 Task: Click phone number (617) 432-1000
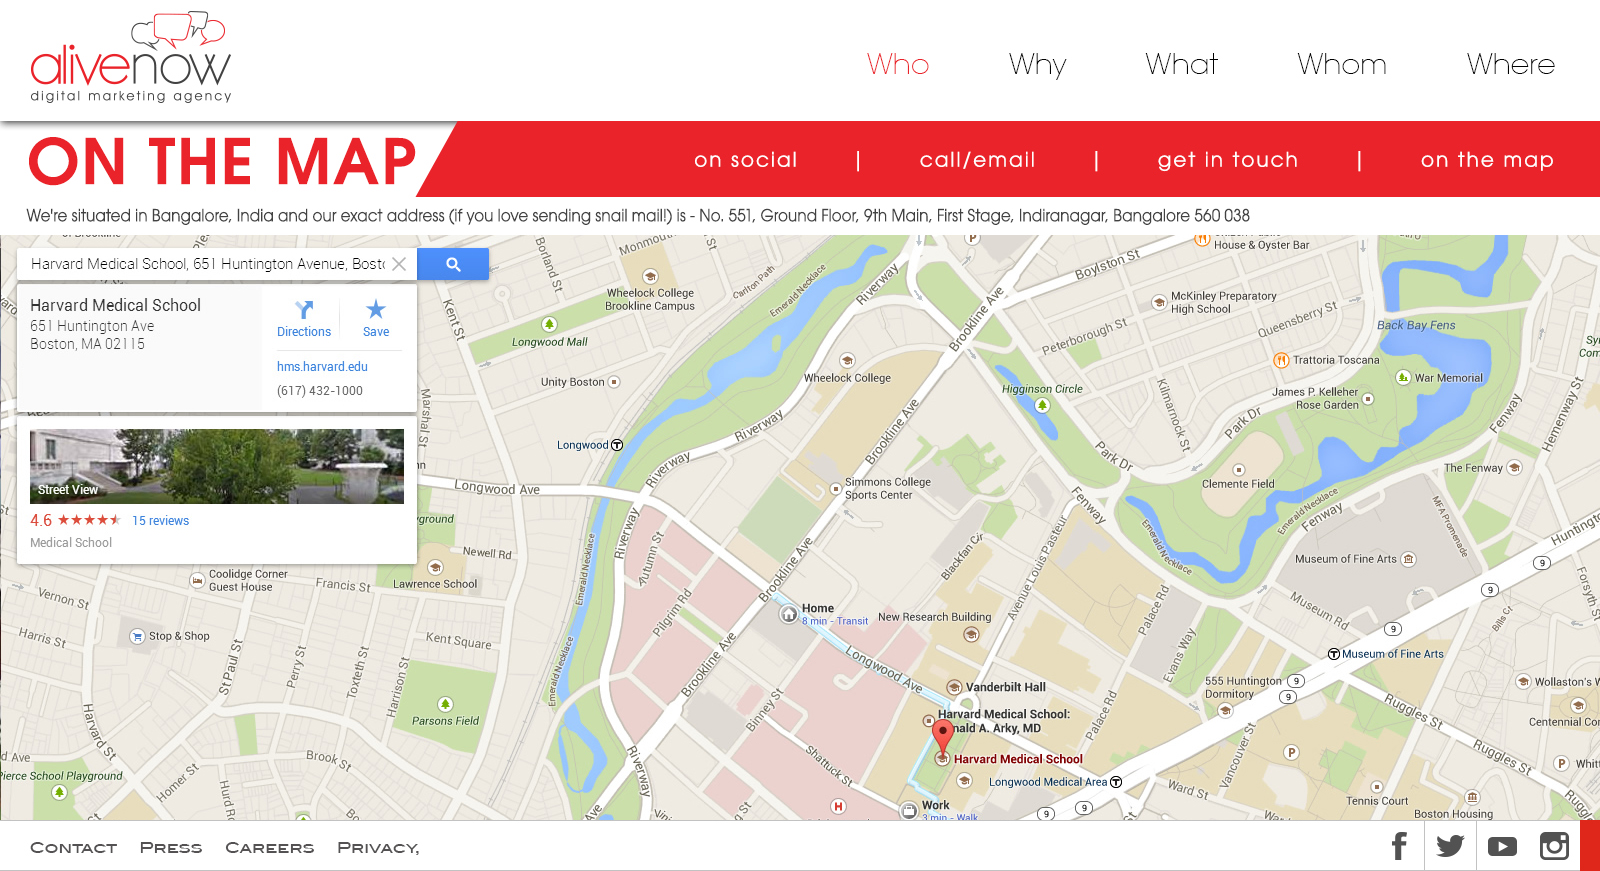[x=320, y=391]
